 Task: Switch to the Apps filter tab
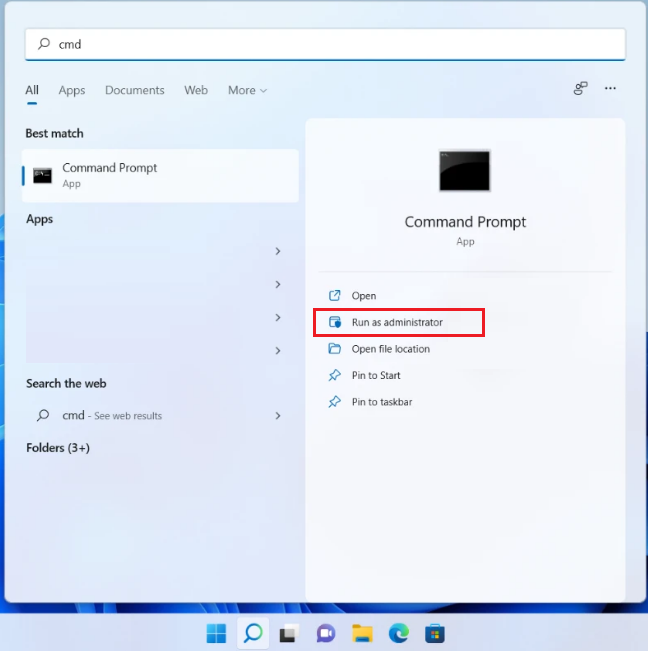(72, 90)
